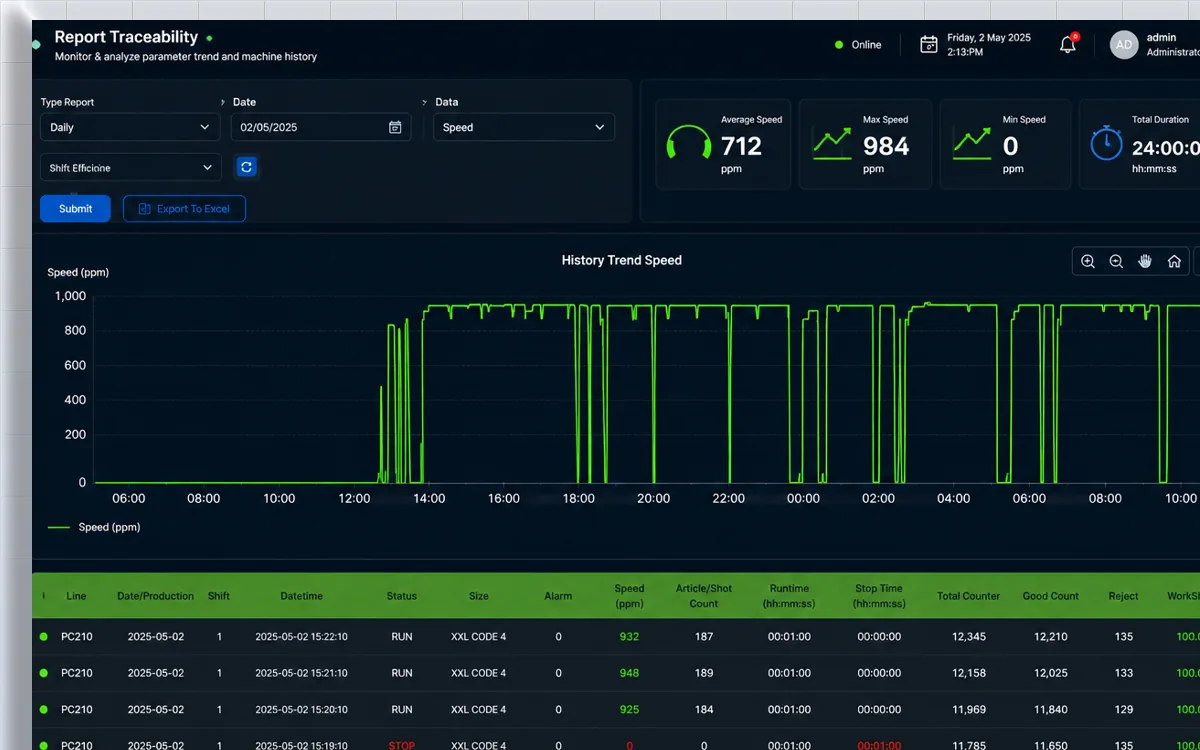Image resolution: width=1200 pixels, height=750 pixels.
Task: Click the admin username text
Action: click(1161, 37)
